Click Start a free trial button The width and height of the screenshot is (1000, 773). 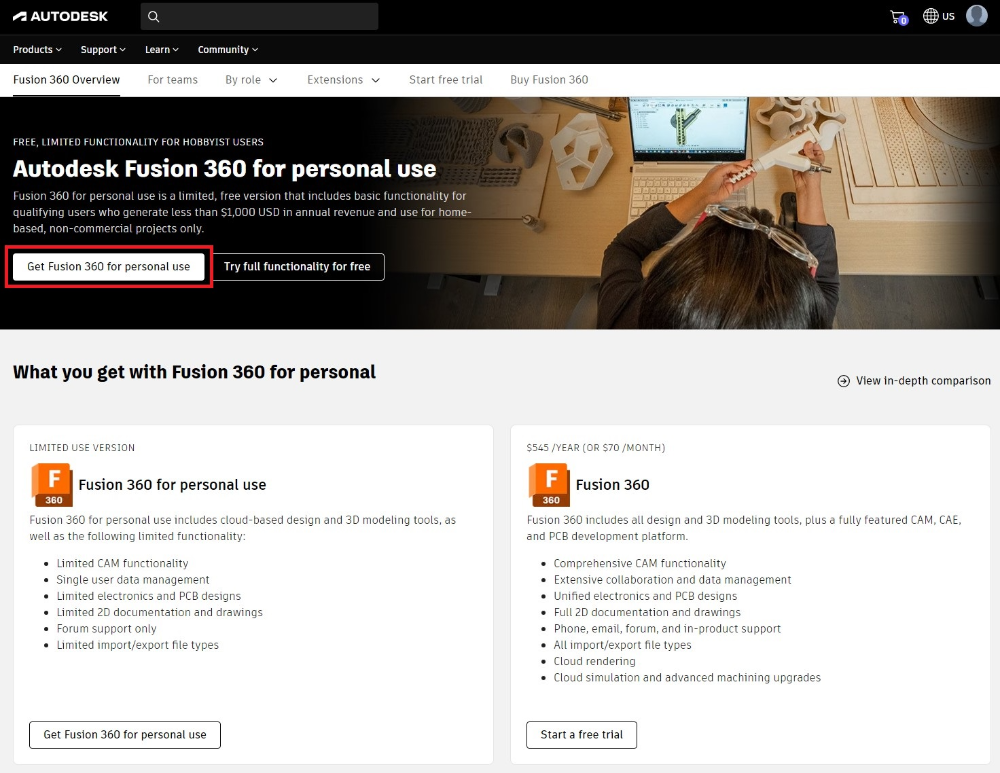tap(581, 735)
